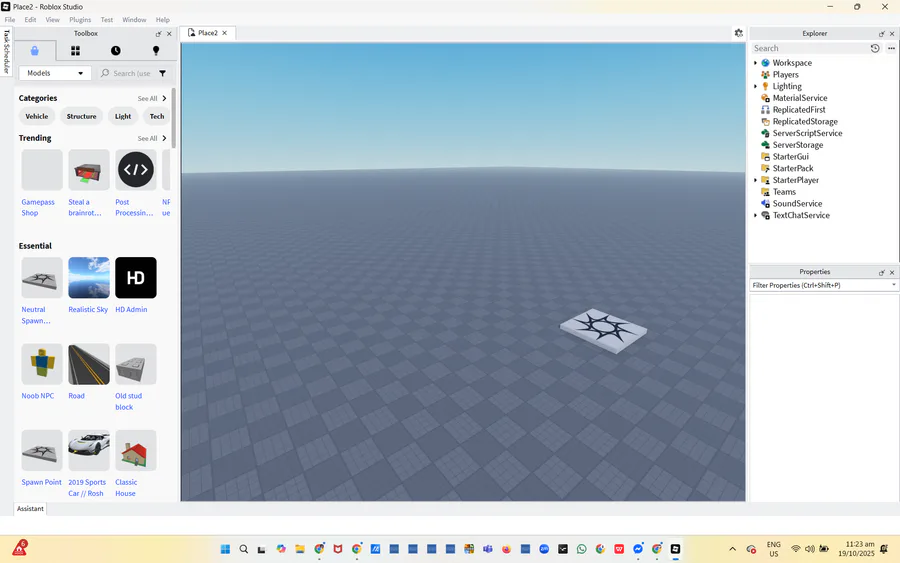Click the Toolbox search filter icon
Viewport: 900px width, 563px height.
[x=162, y=73]
